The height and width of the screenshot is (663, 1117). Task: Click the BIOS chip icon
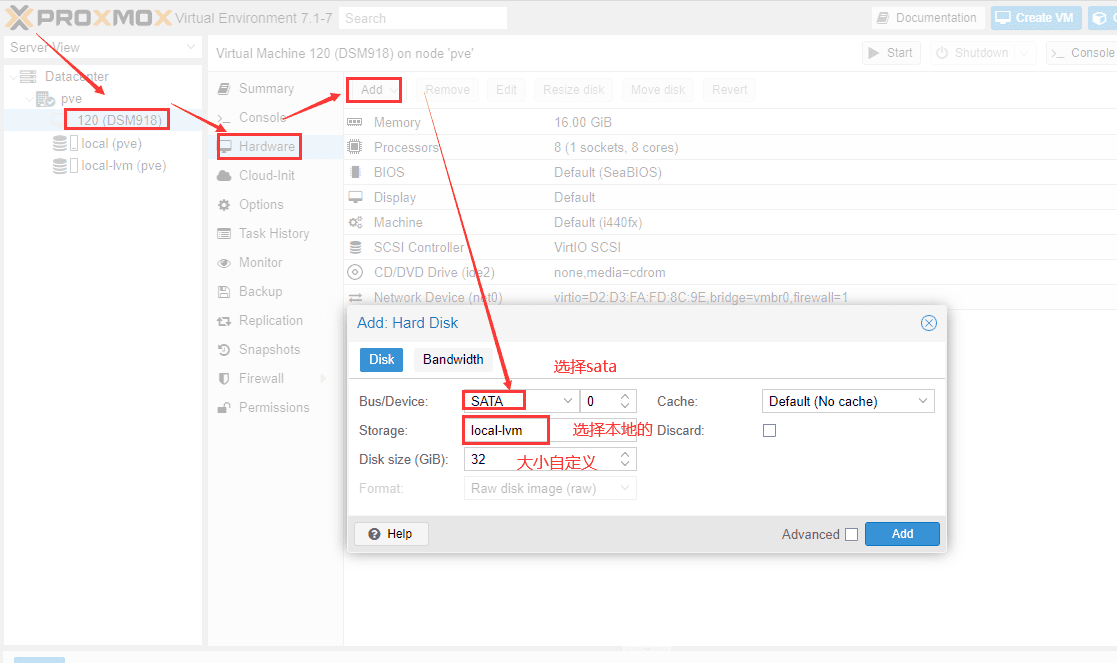(355, 172)
